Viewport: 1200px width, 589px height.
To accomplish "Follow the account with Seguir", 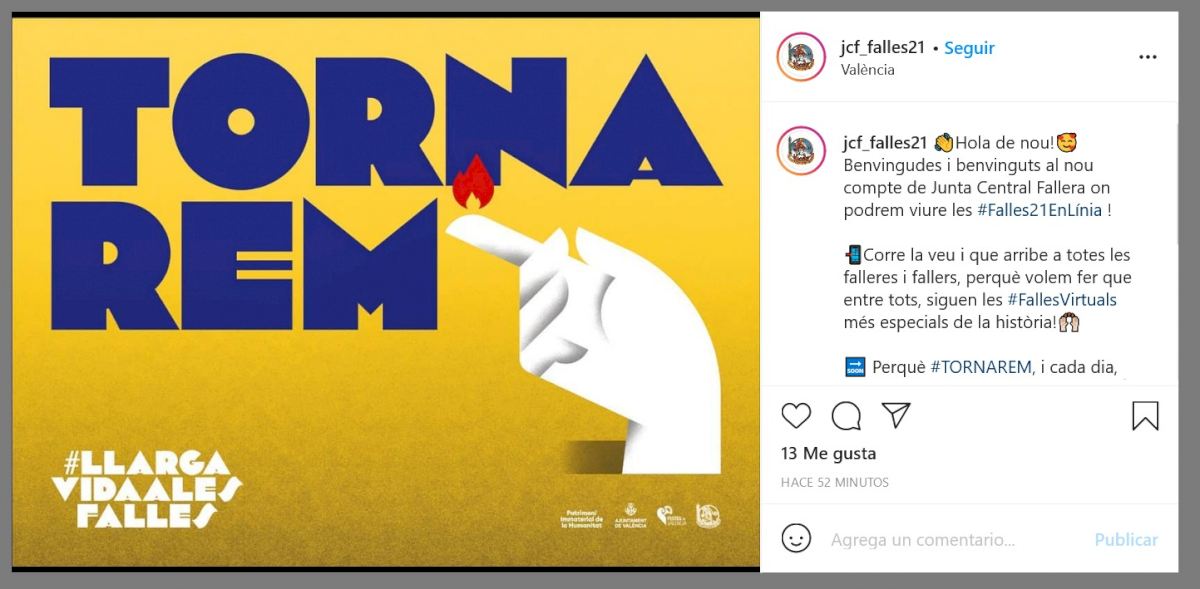I will coord(969,48).
